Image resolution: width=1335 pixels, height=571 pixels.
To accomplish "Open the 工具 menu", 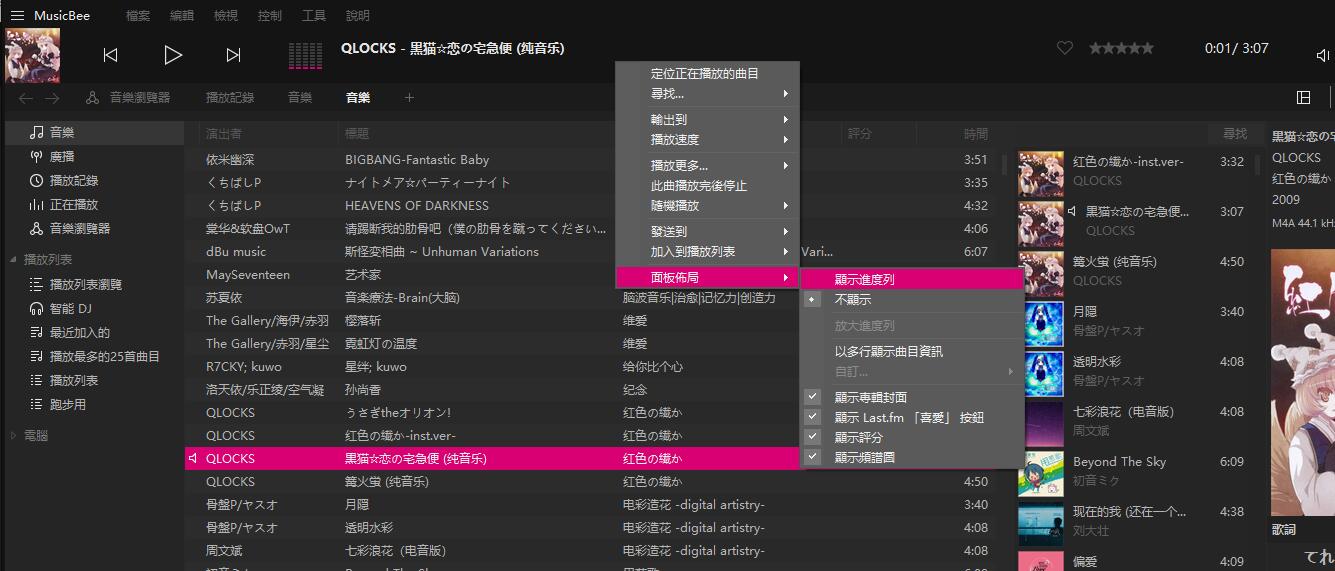I will 314,16.
